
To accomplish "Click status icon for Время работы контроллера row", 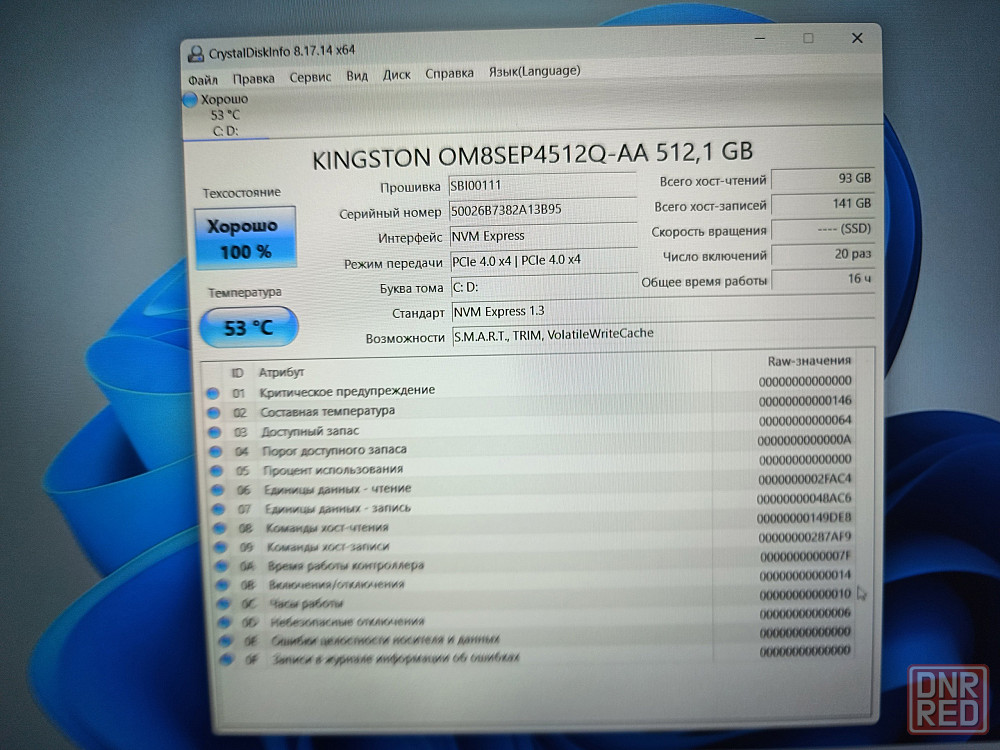I will (x=222, y=566).
